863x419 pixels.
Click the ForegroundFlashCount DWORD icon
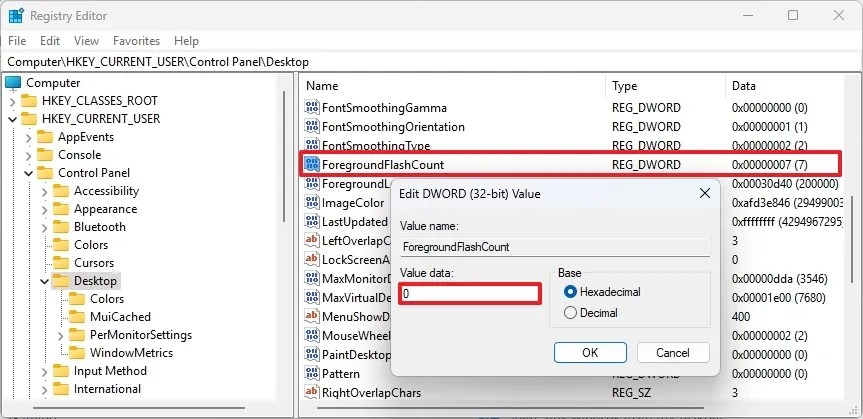coord(312,164)
